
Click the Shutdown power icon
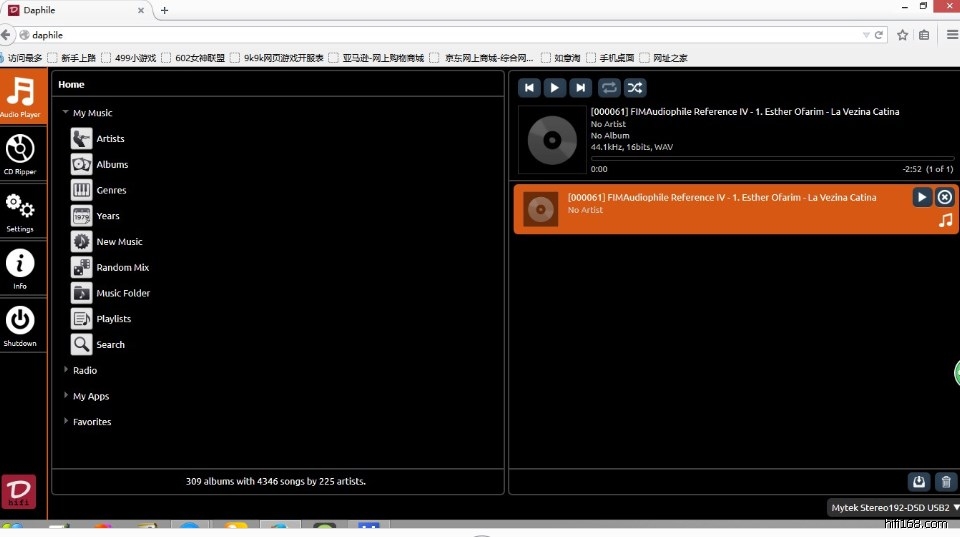20,322
